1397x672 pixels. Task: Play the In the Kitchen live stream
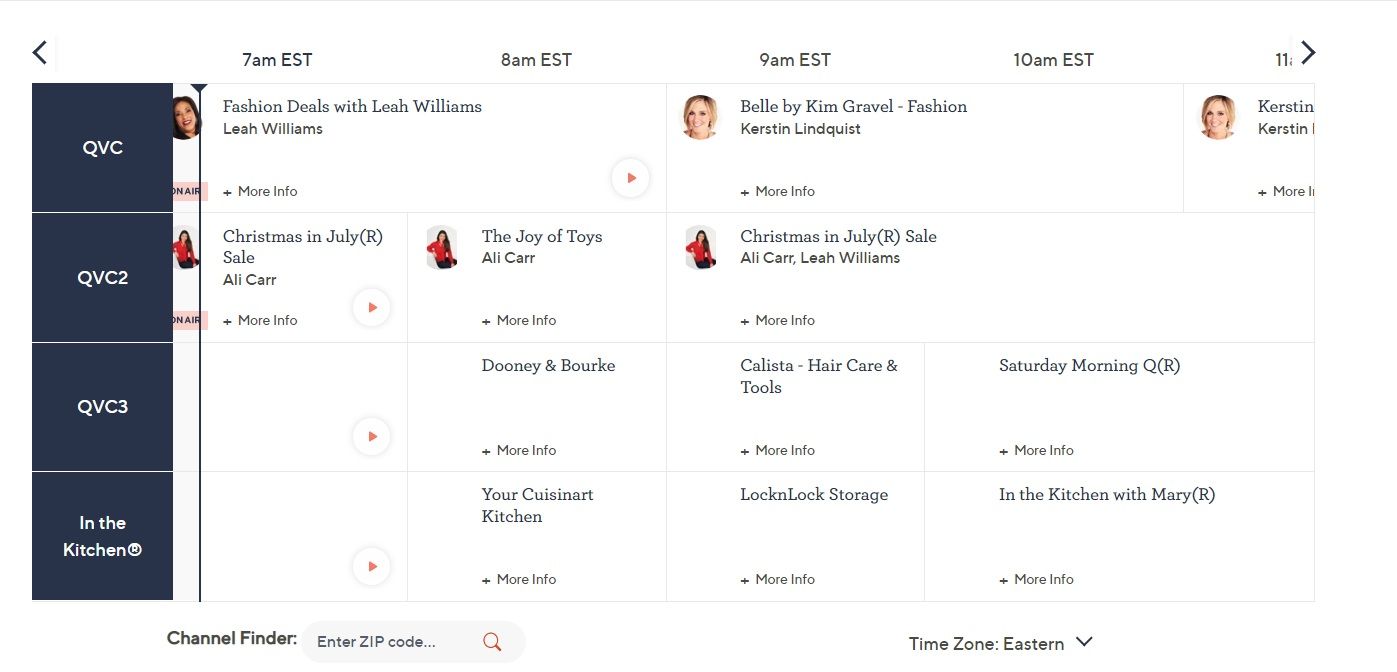372,566
